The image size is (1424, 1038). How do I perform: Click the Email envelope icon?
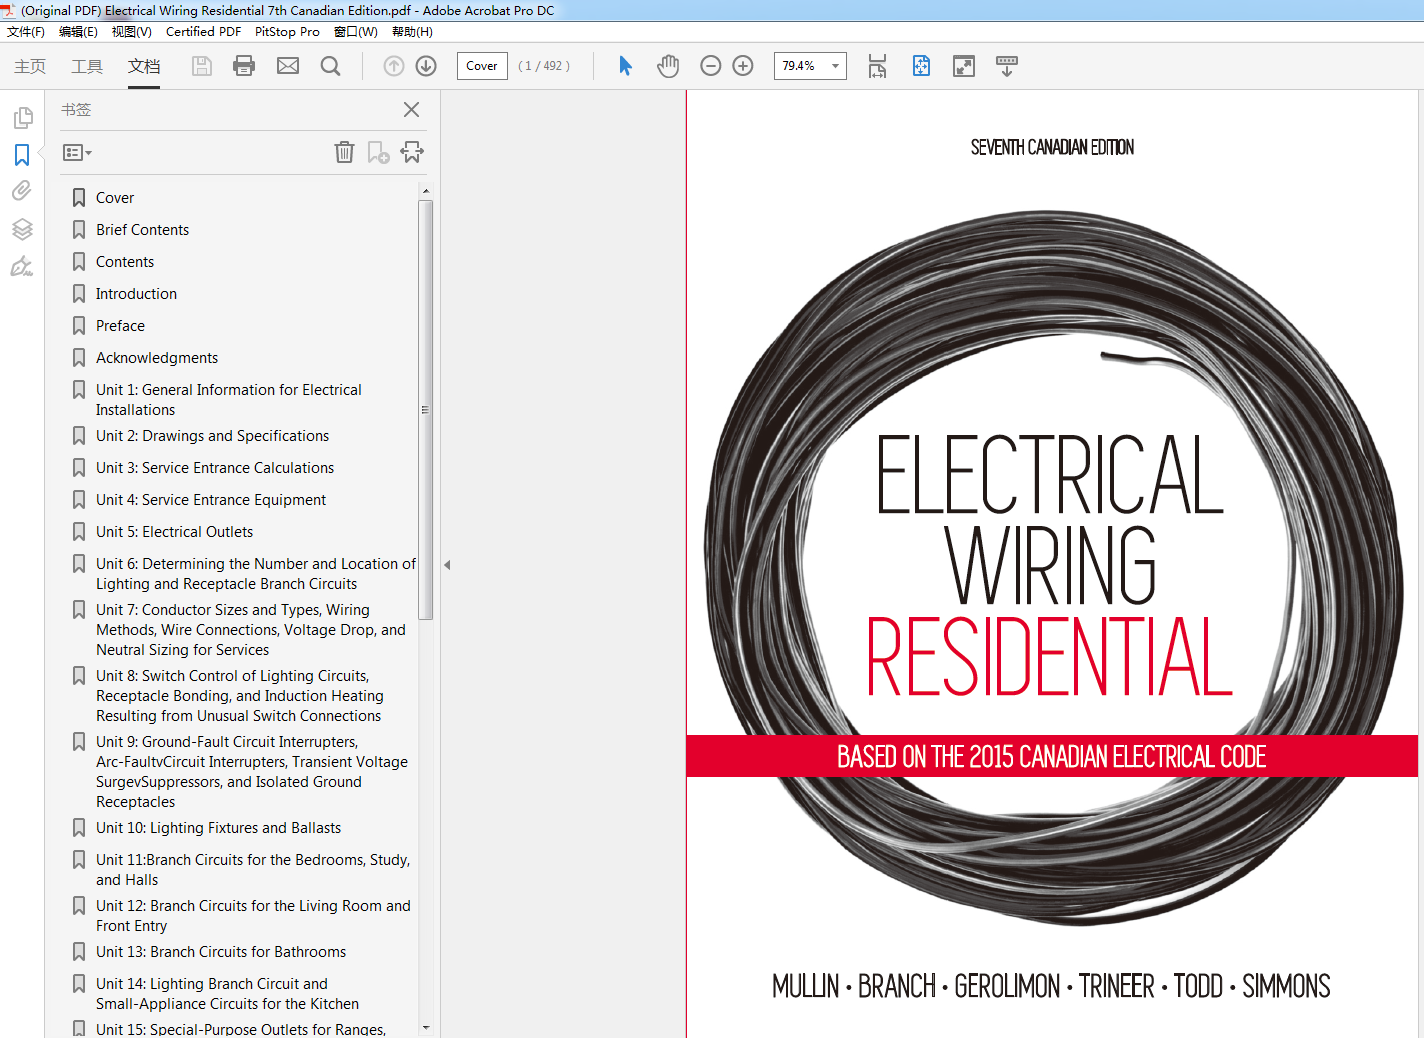[288, 66]
